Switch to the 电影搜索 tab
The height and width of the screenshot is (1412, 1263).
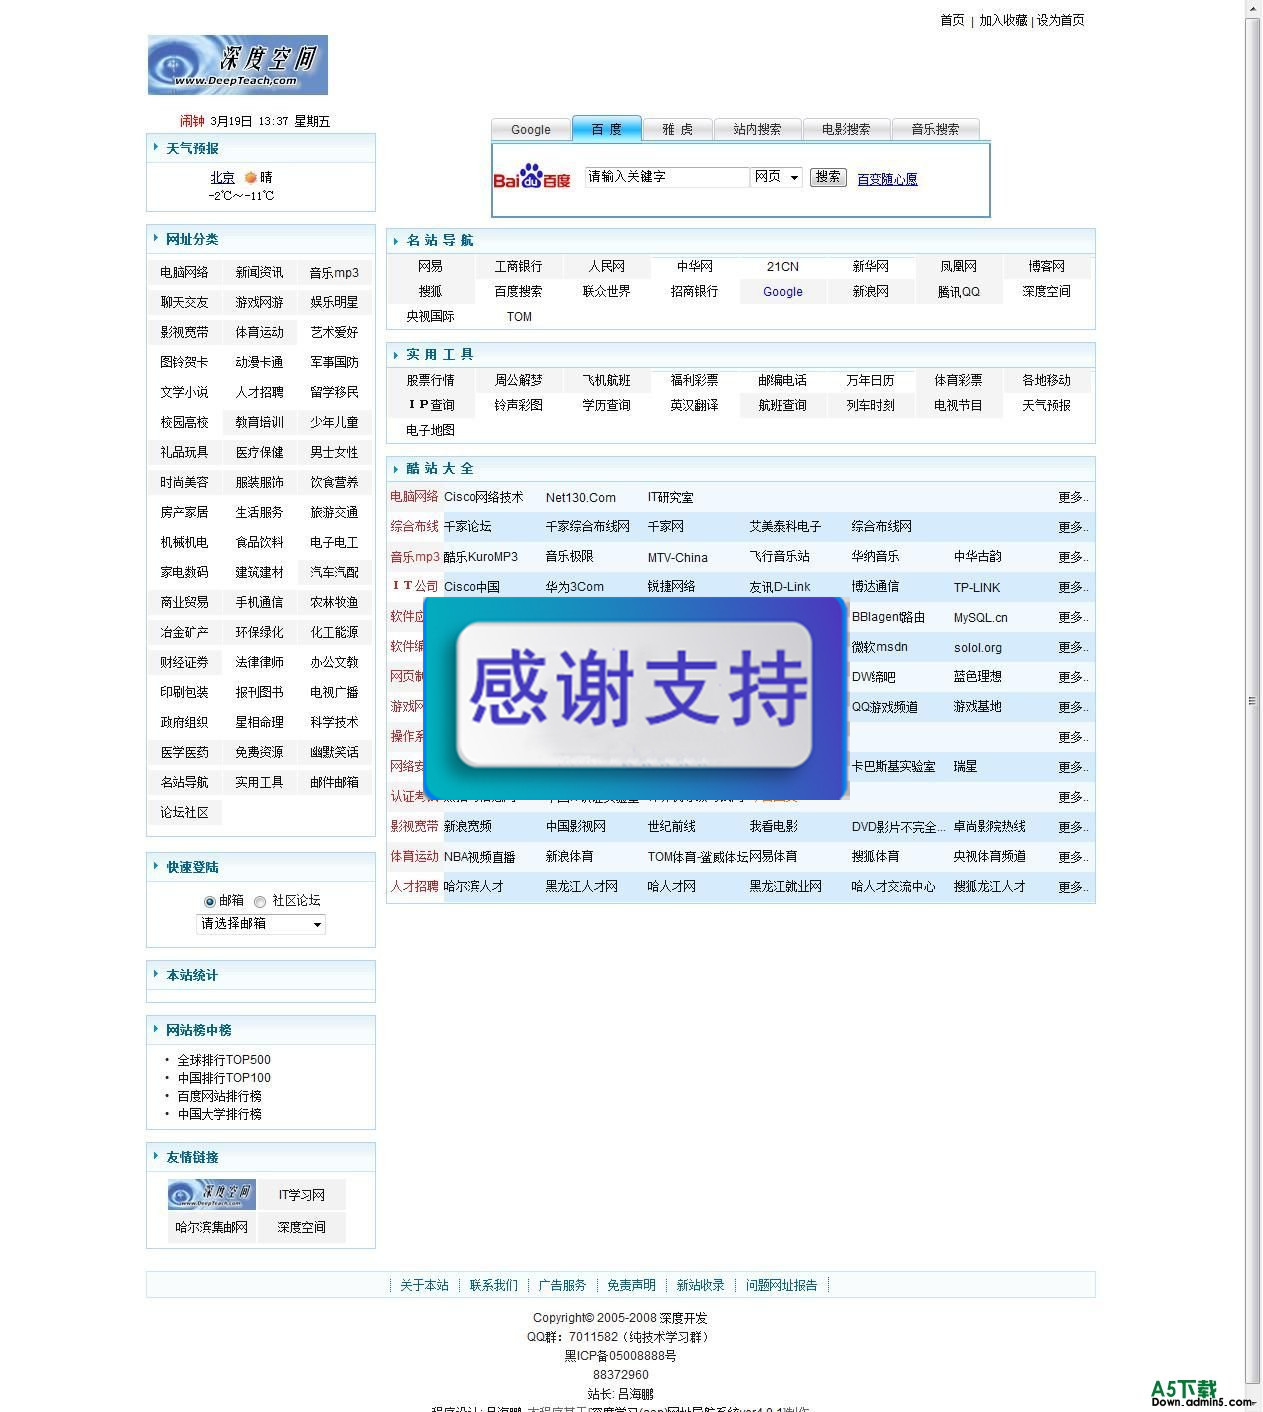pos(846,129)
